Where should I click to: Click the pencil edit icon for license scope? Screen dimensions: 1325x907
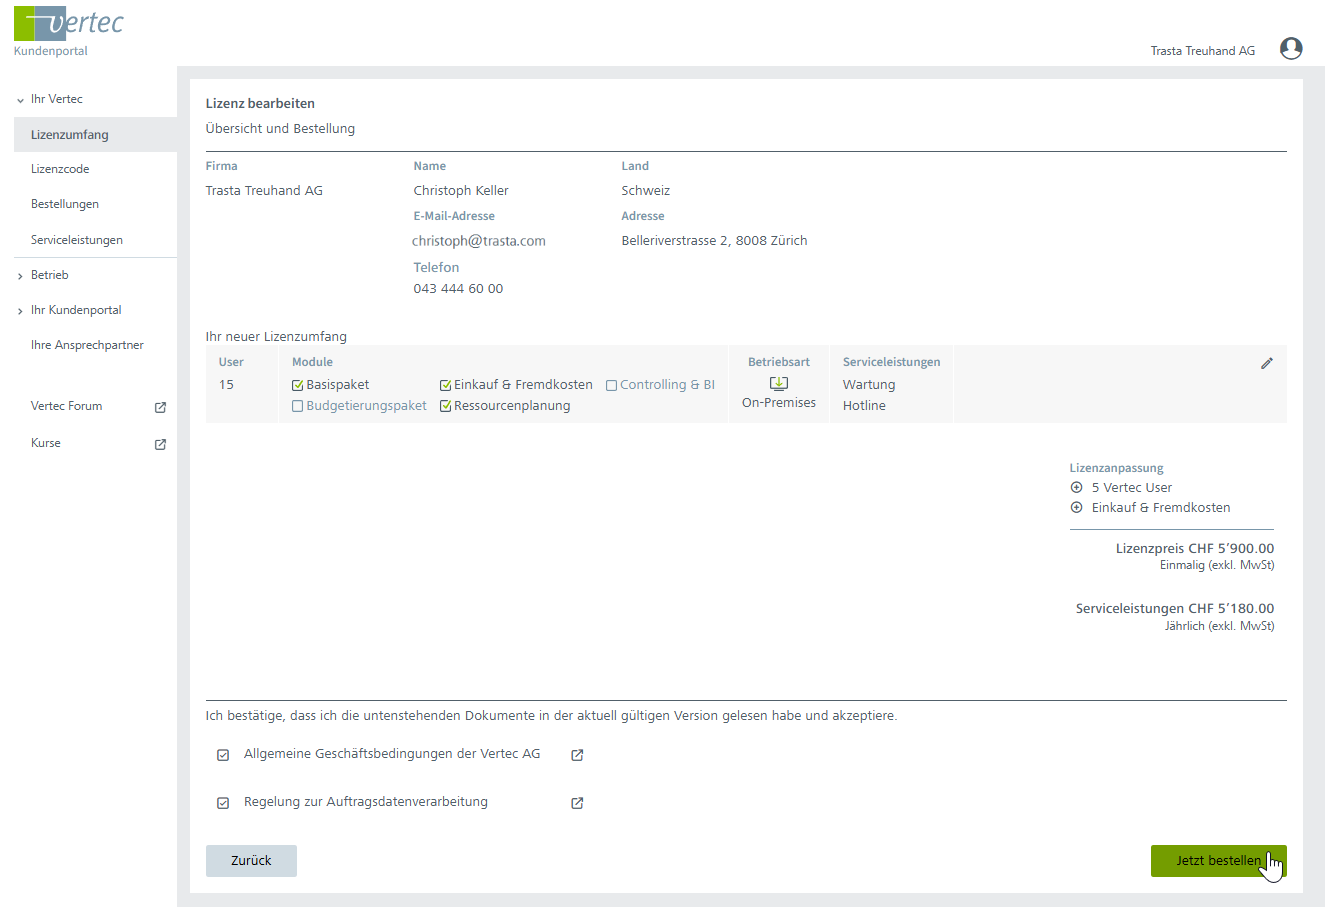[x=1266, y=363]
